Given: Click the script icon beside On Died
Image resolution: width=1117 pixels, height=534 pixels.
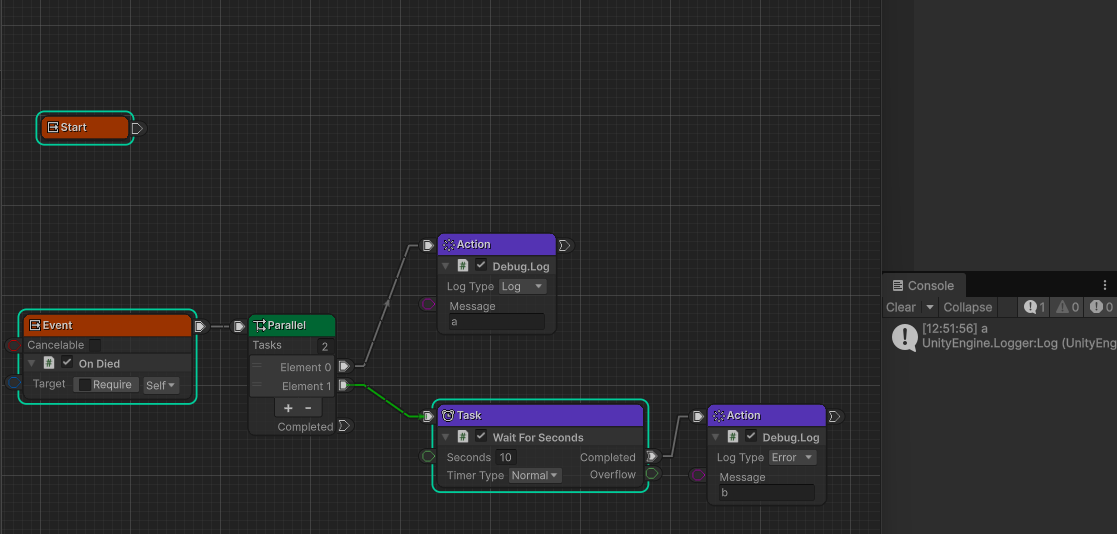Looking at the screenshot, I should click(x=48, y=363).
